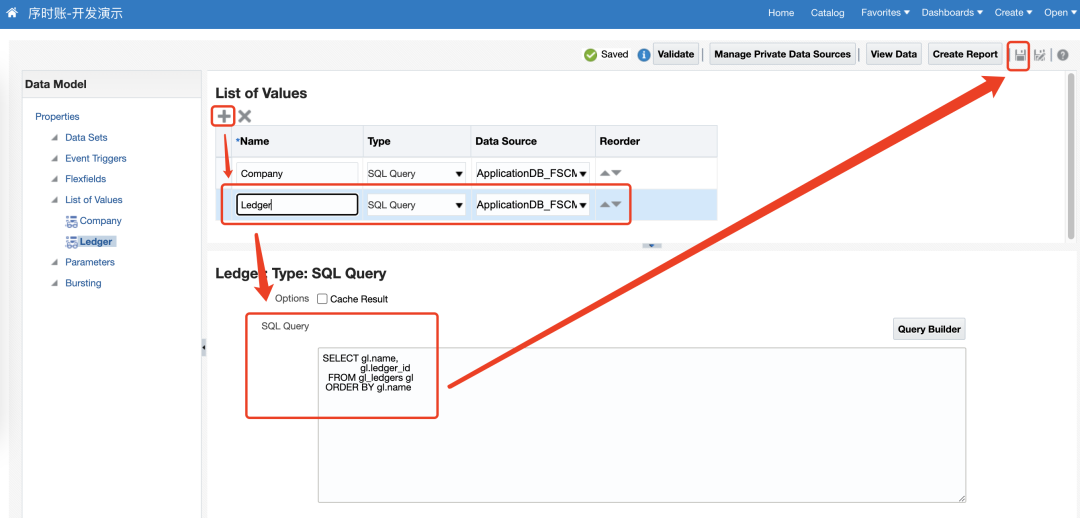
Task: Click the right-side vertical scrollbar
Action: pyautogui.click(x=1071, y=156)
